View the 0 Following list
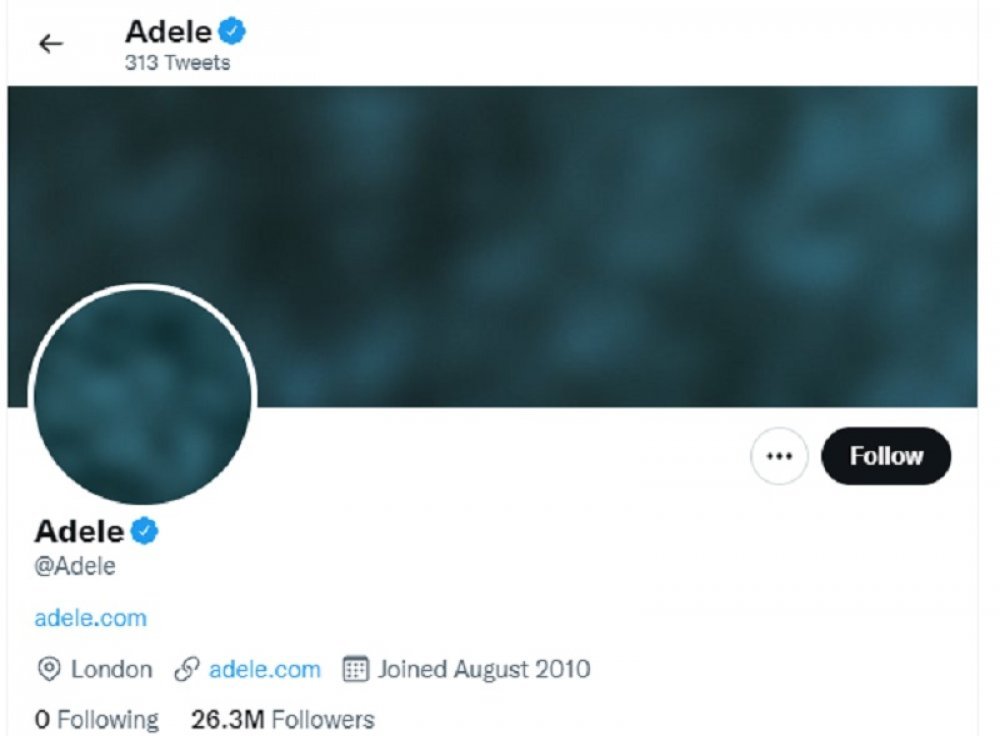 click(96, 719)
